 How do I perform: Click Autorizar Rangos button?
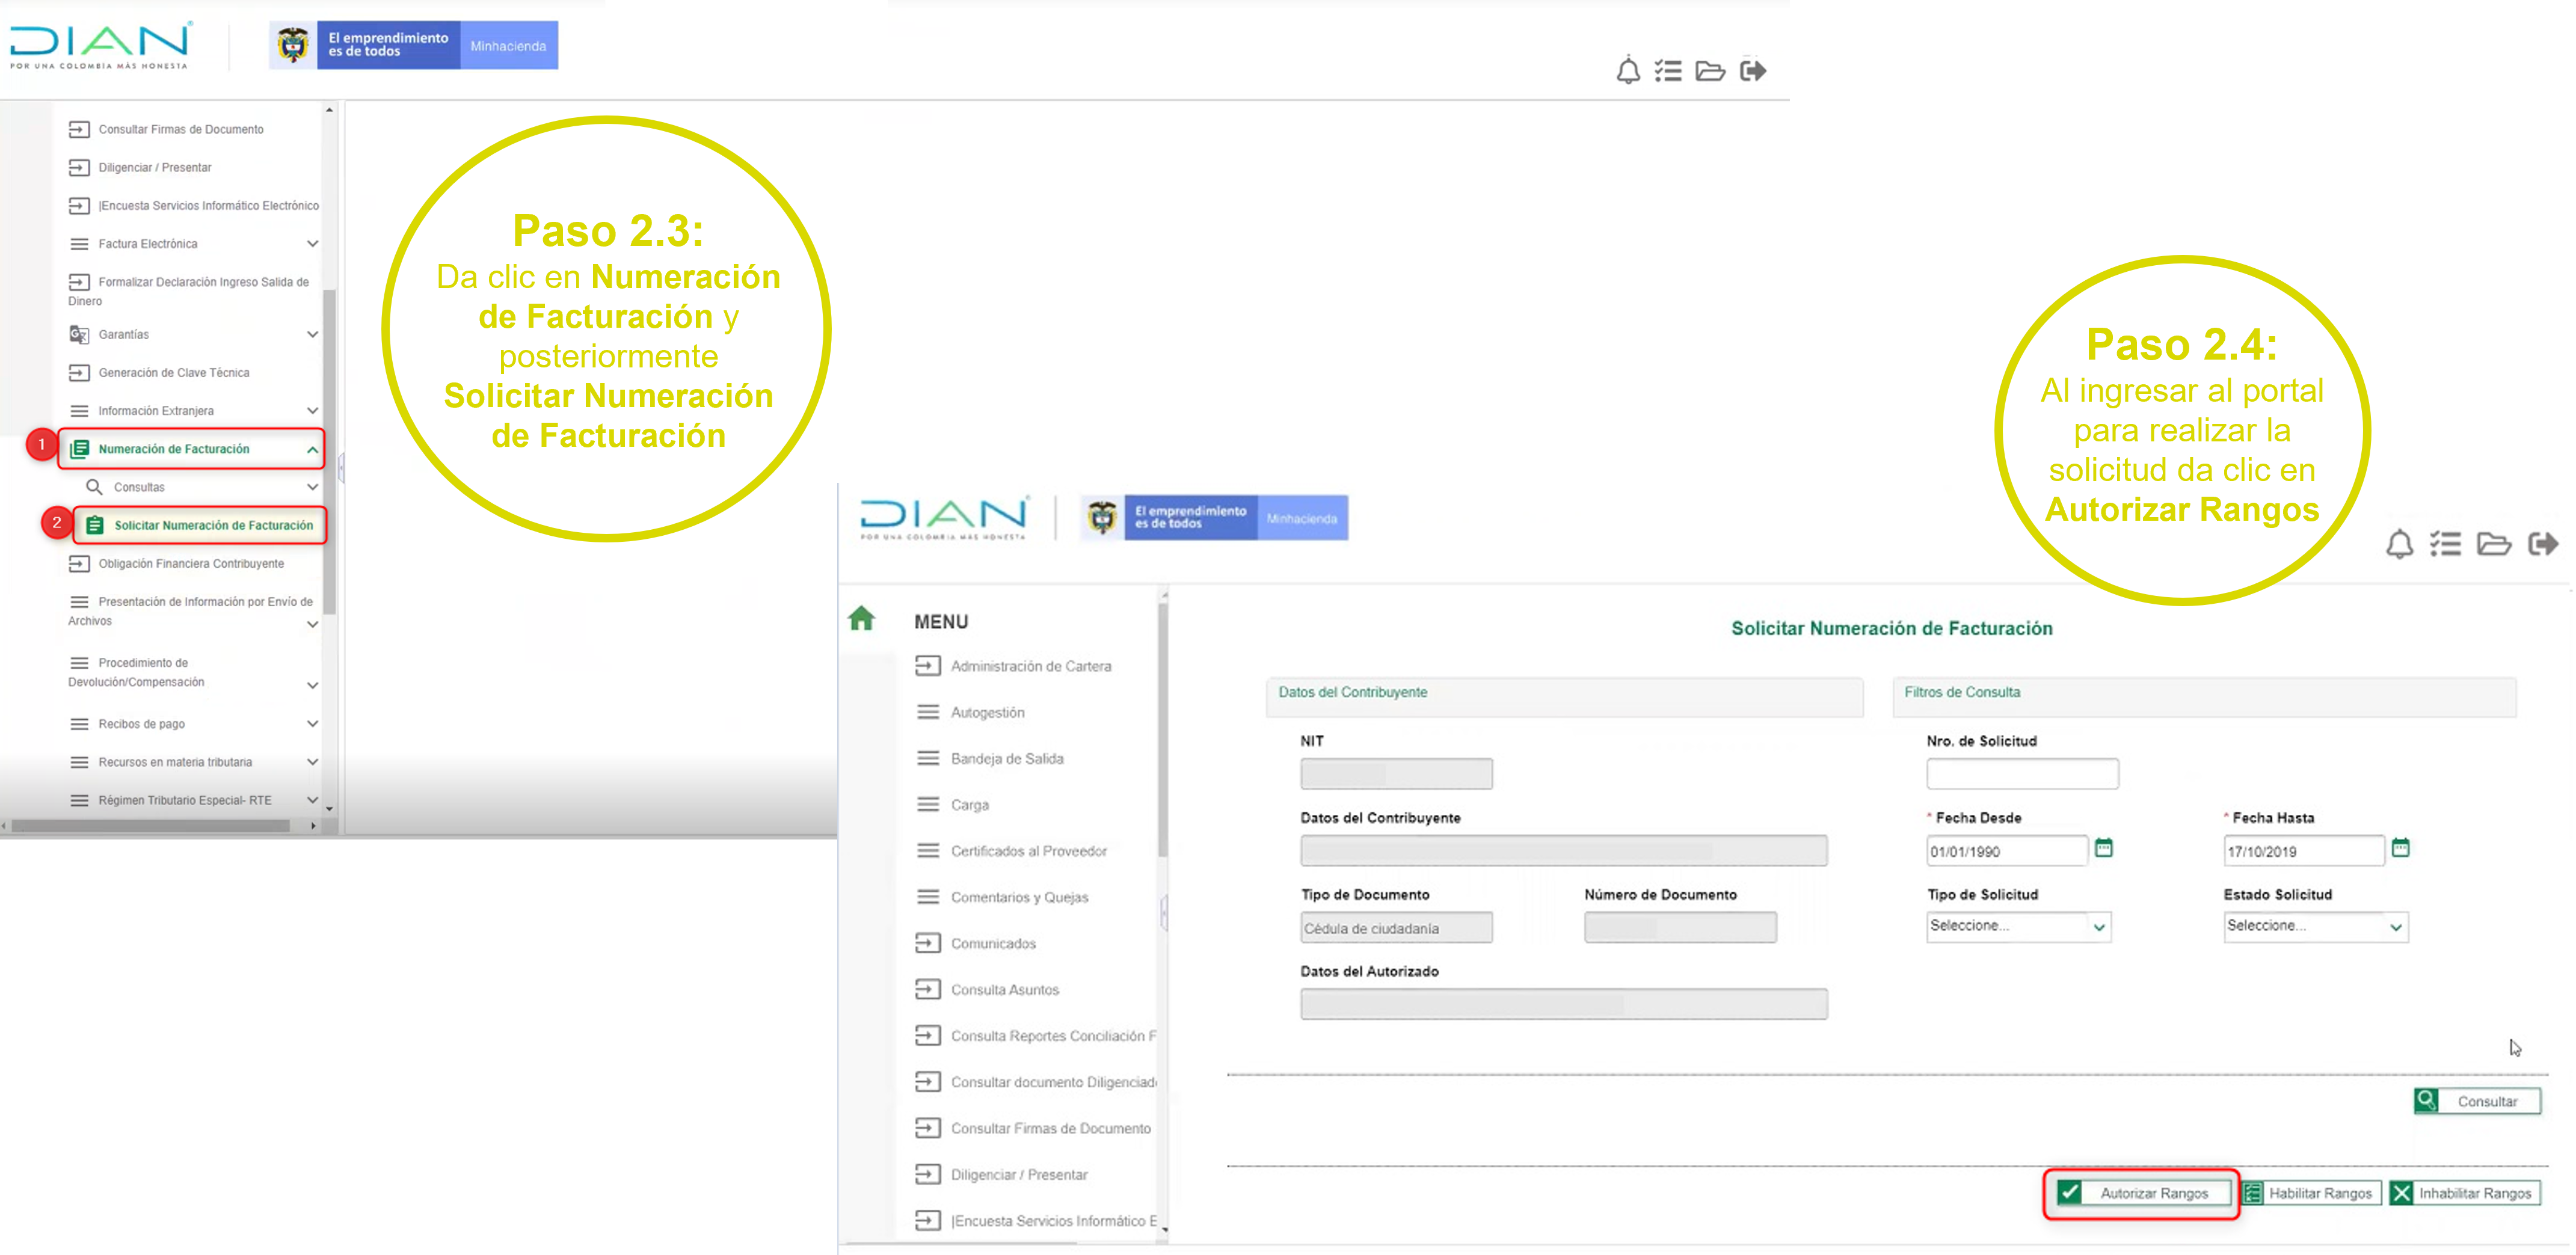pos(2143,1193)
